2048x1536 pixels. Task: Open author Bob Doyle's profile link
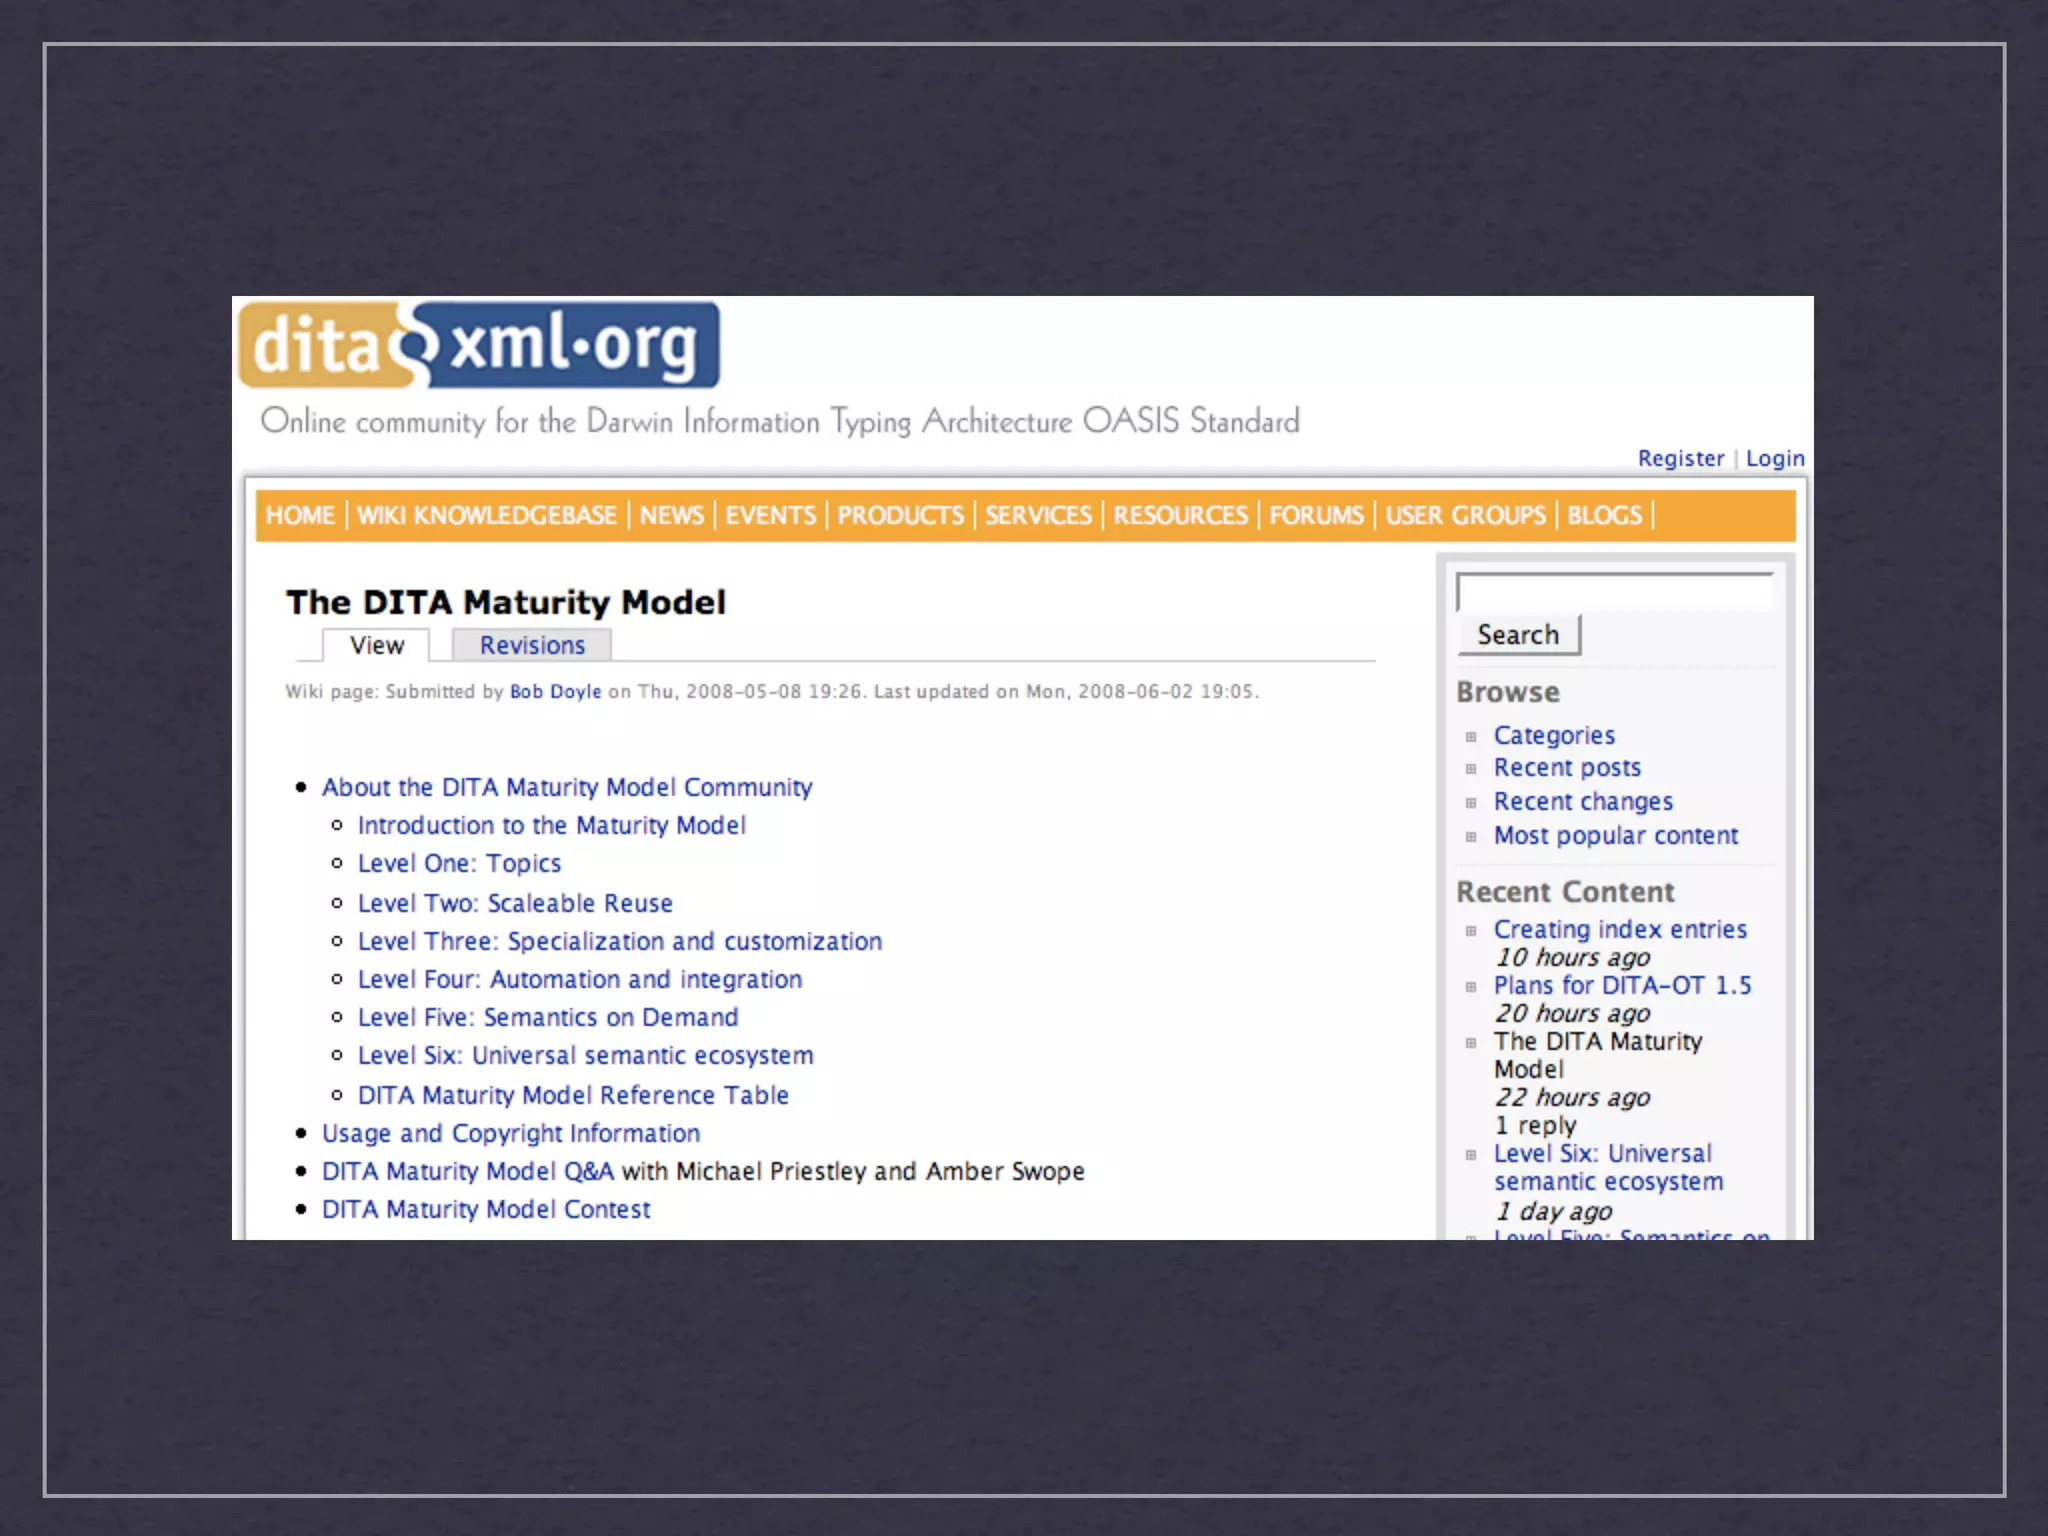click(555, 692)
